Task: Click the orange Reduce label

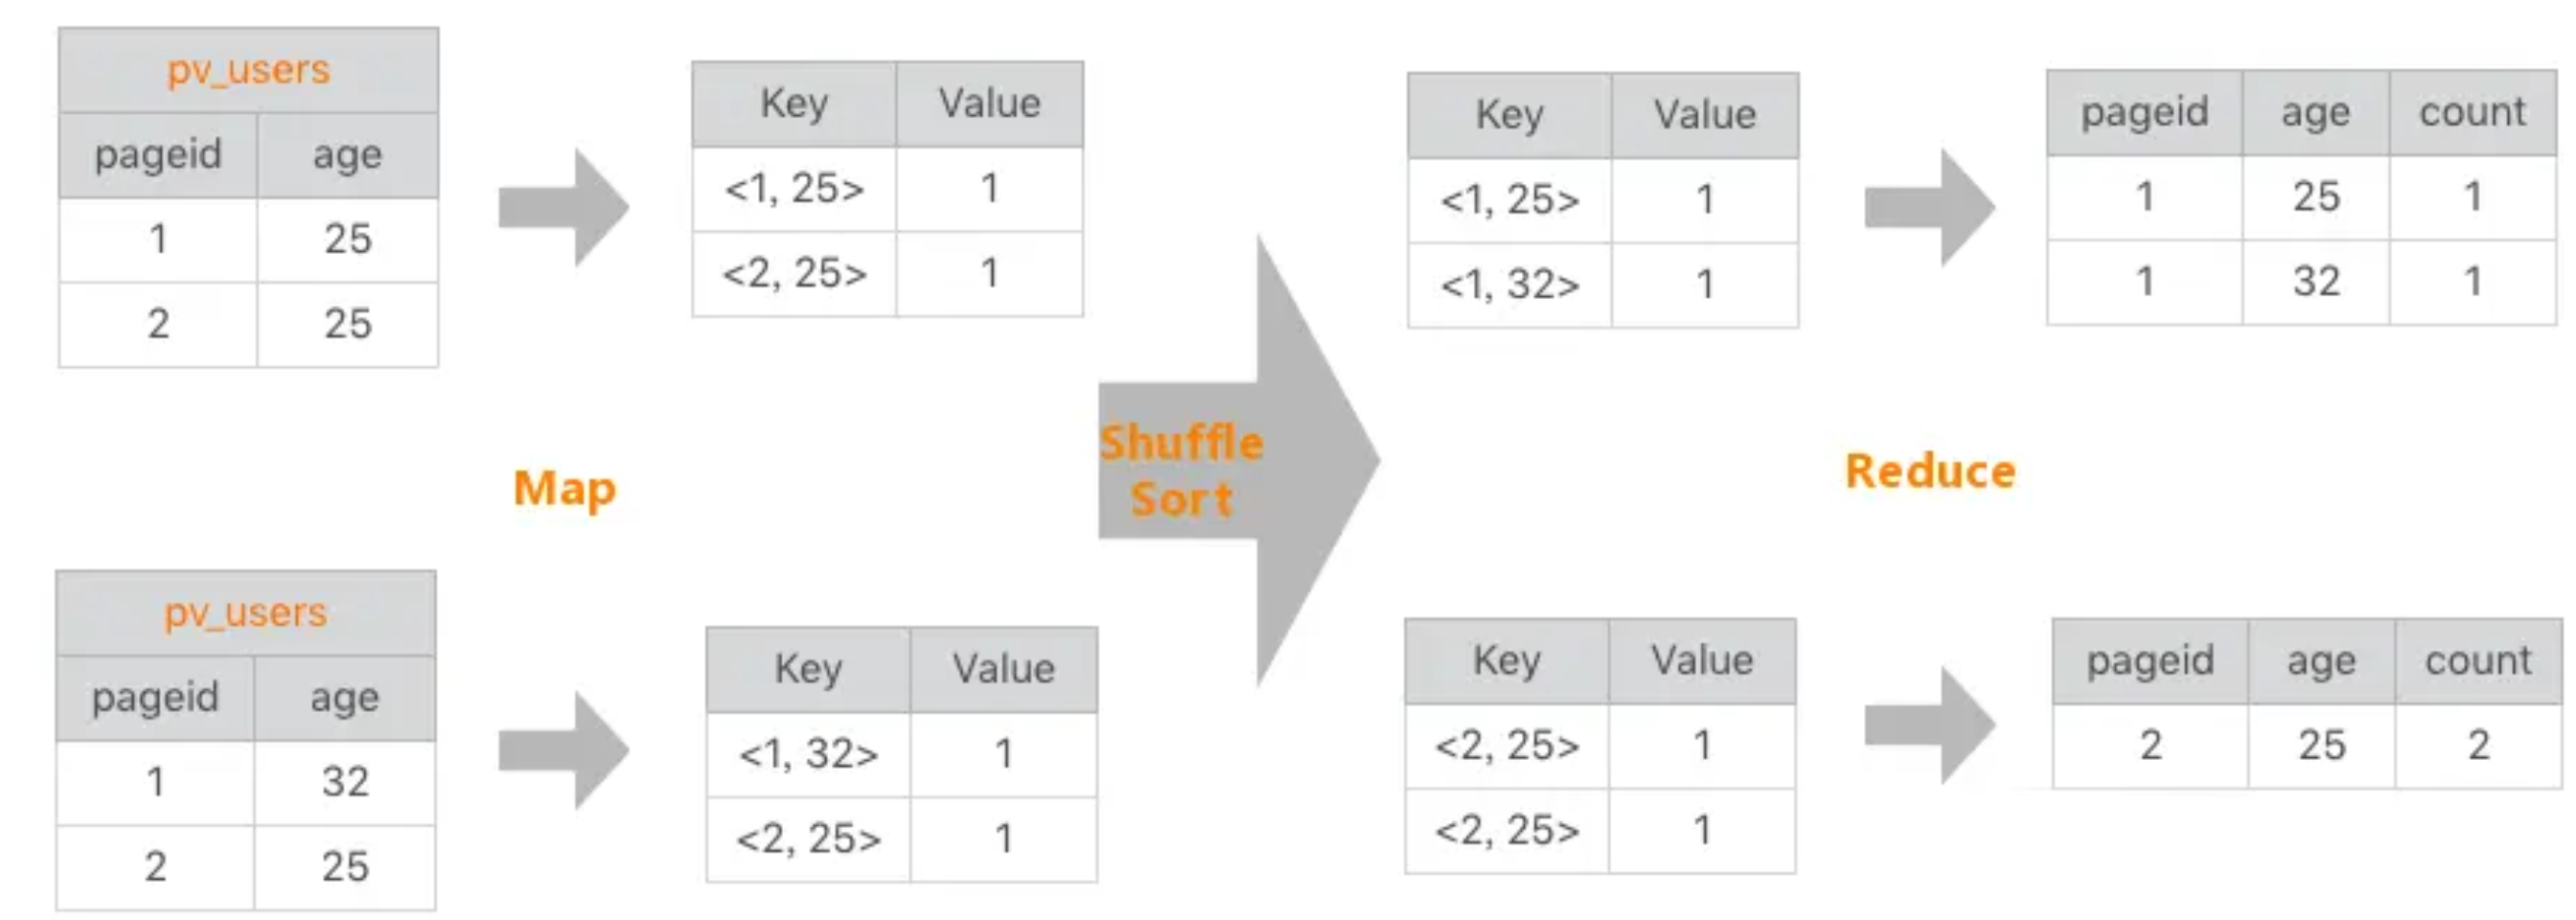Action: [x=1930, y=471]
